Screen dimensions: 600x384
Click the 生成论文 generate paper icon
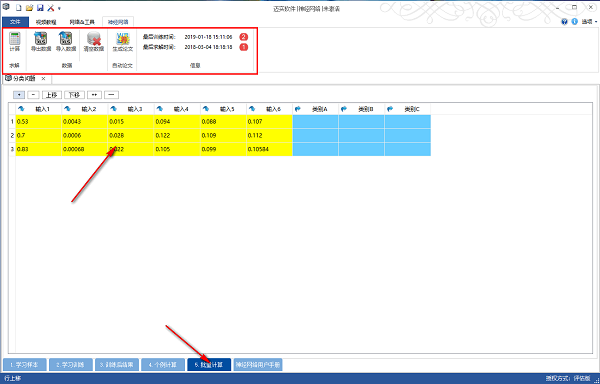(123, 39)
